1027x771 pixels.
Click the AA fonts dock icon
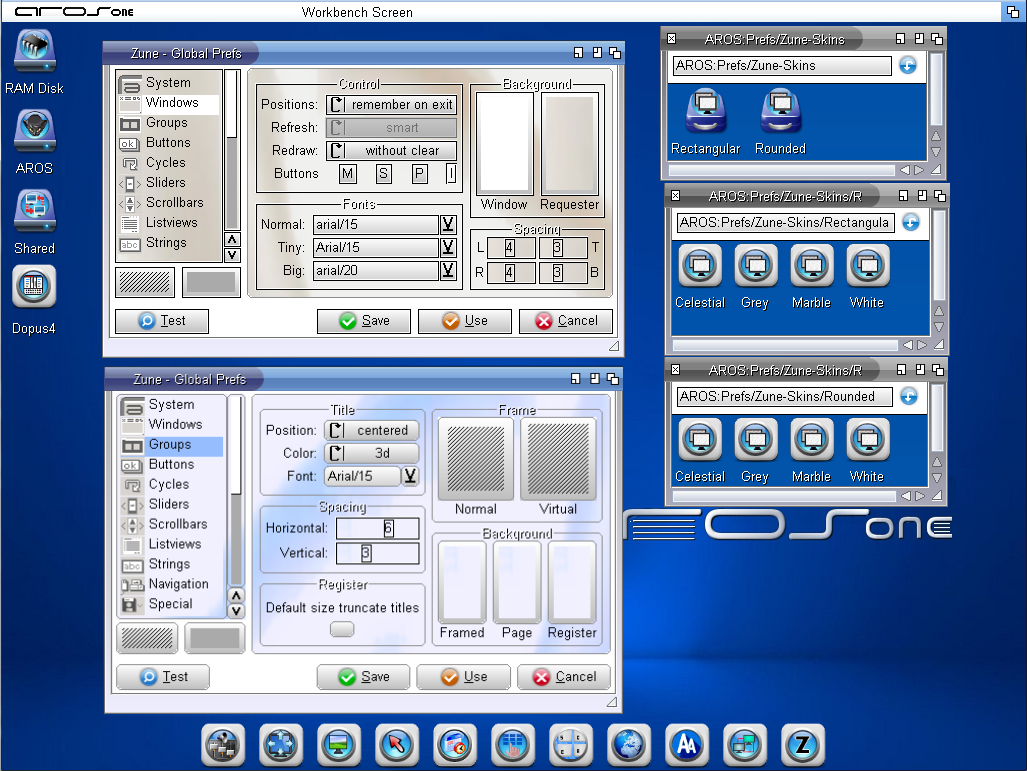(686, 745)
